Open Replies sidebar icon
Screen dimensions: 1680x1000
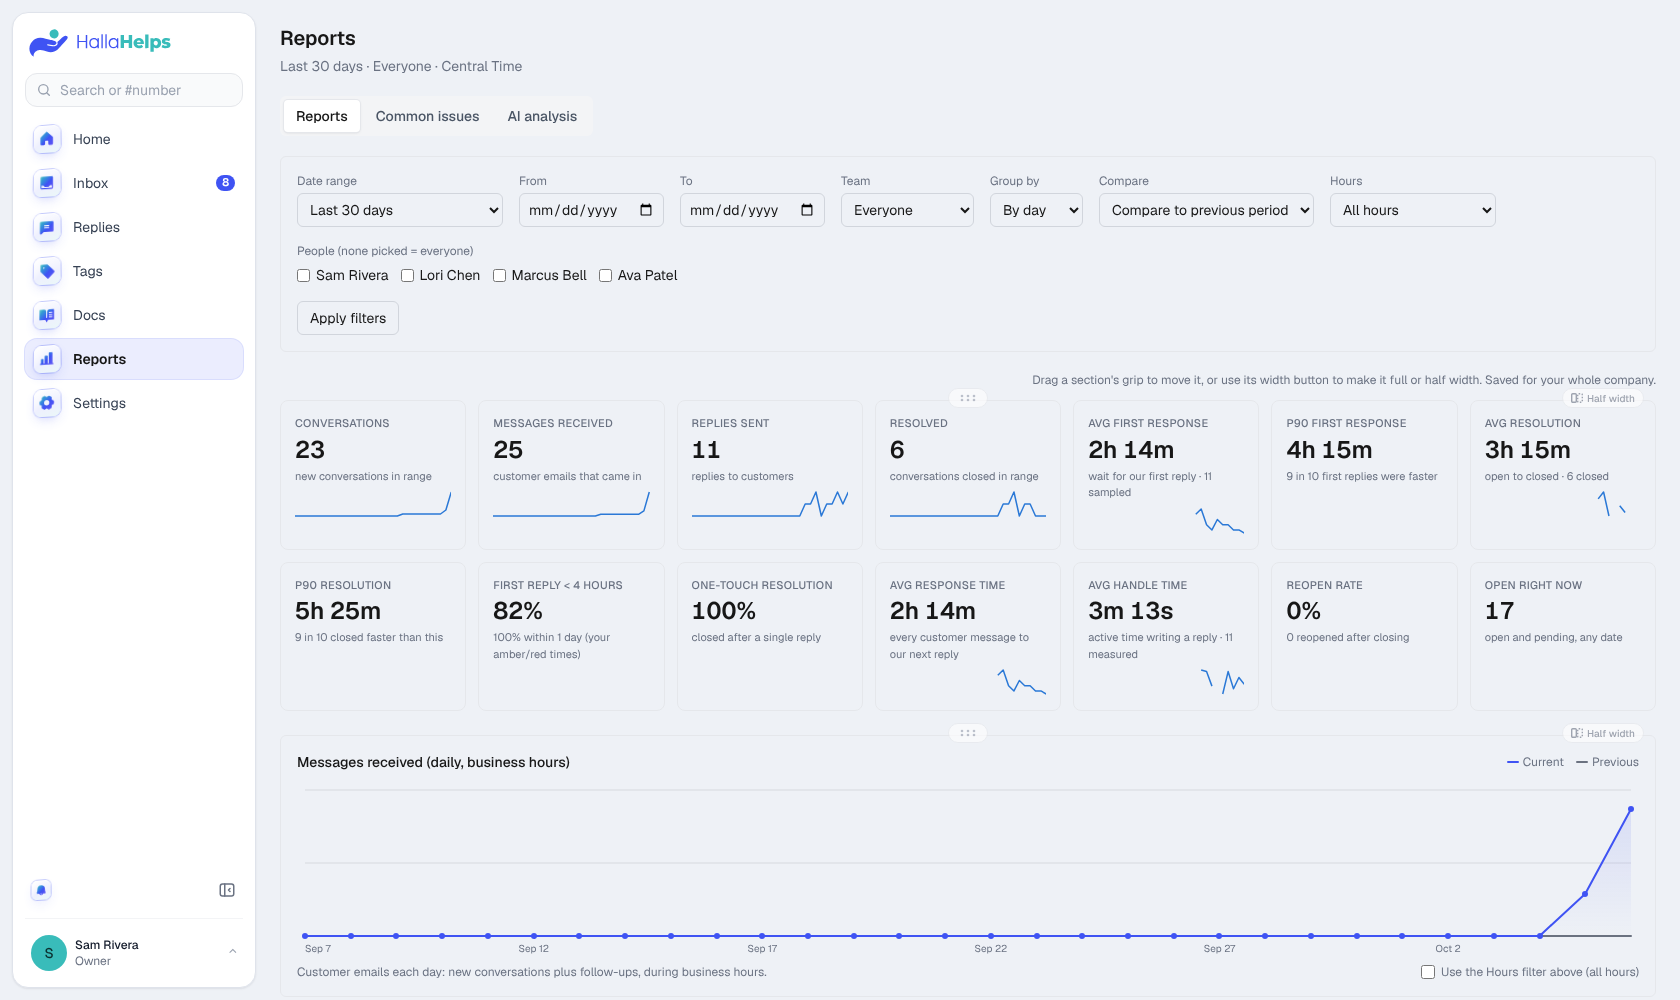47,227
